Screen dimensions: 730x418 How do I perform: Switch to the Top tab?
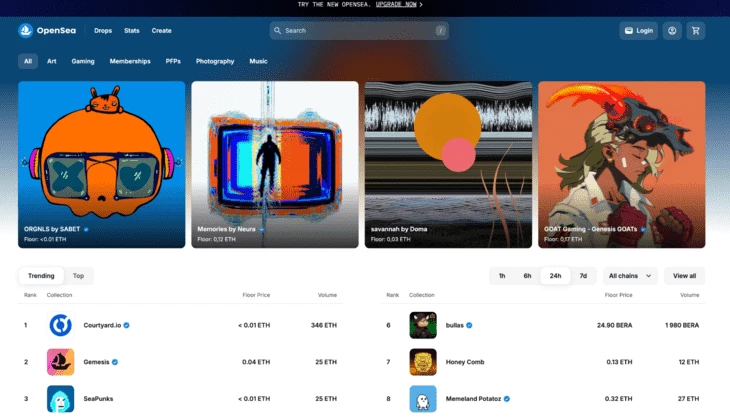[78, 276]
